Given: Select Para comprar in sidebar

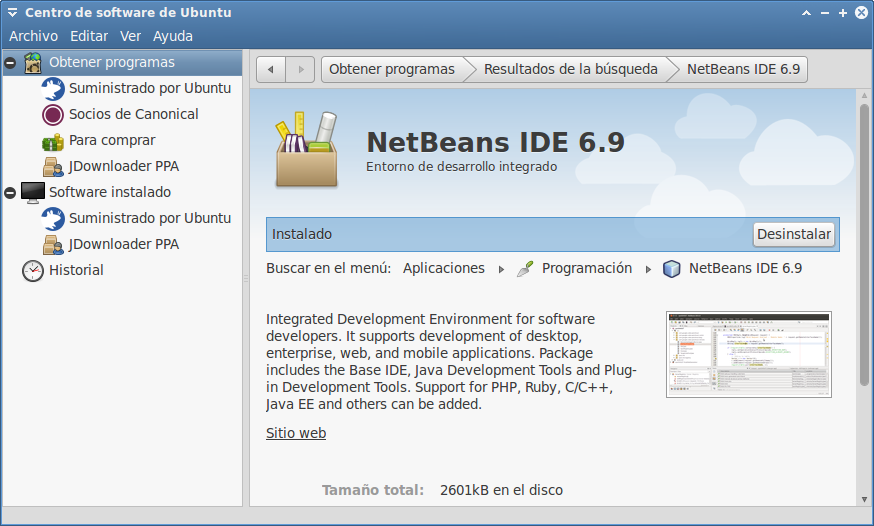Looking at the screenshot, I should (x=112, y=140).
